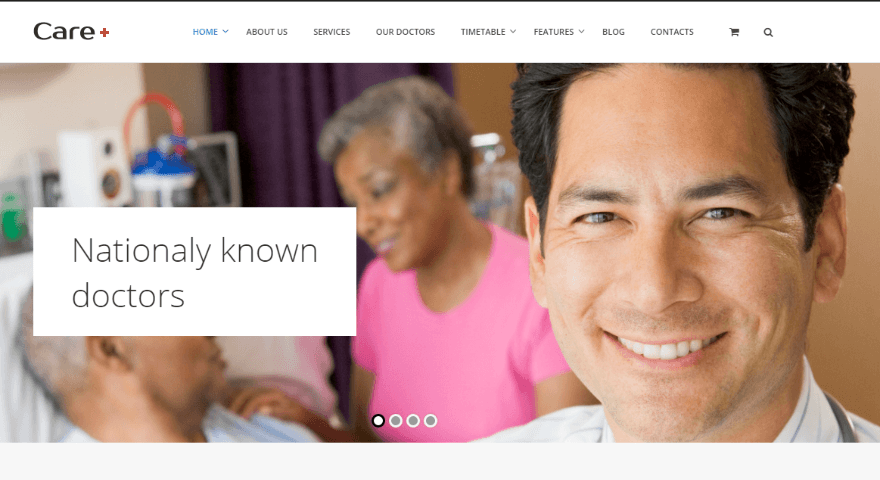Click the search magnifier icon

click(x=768, y=33)
